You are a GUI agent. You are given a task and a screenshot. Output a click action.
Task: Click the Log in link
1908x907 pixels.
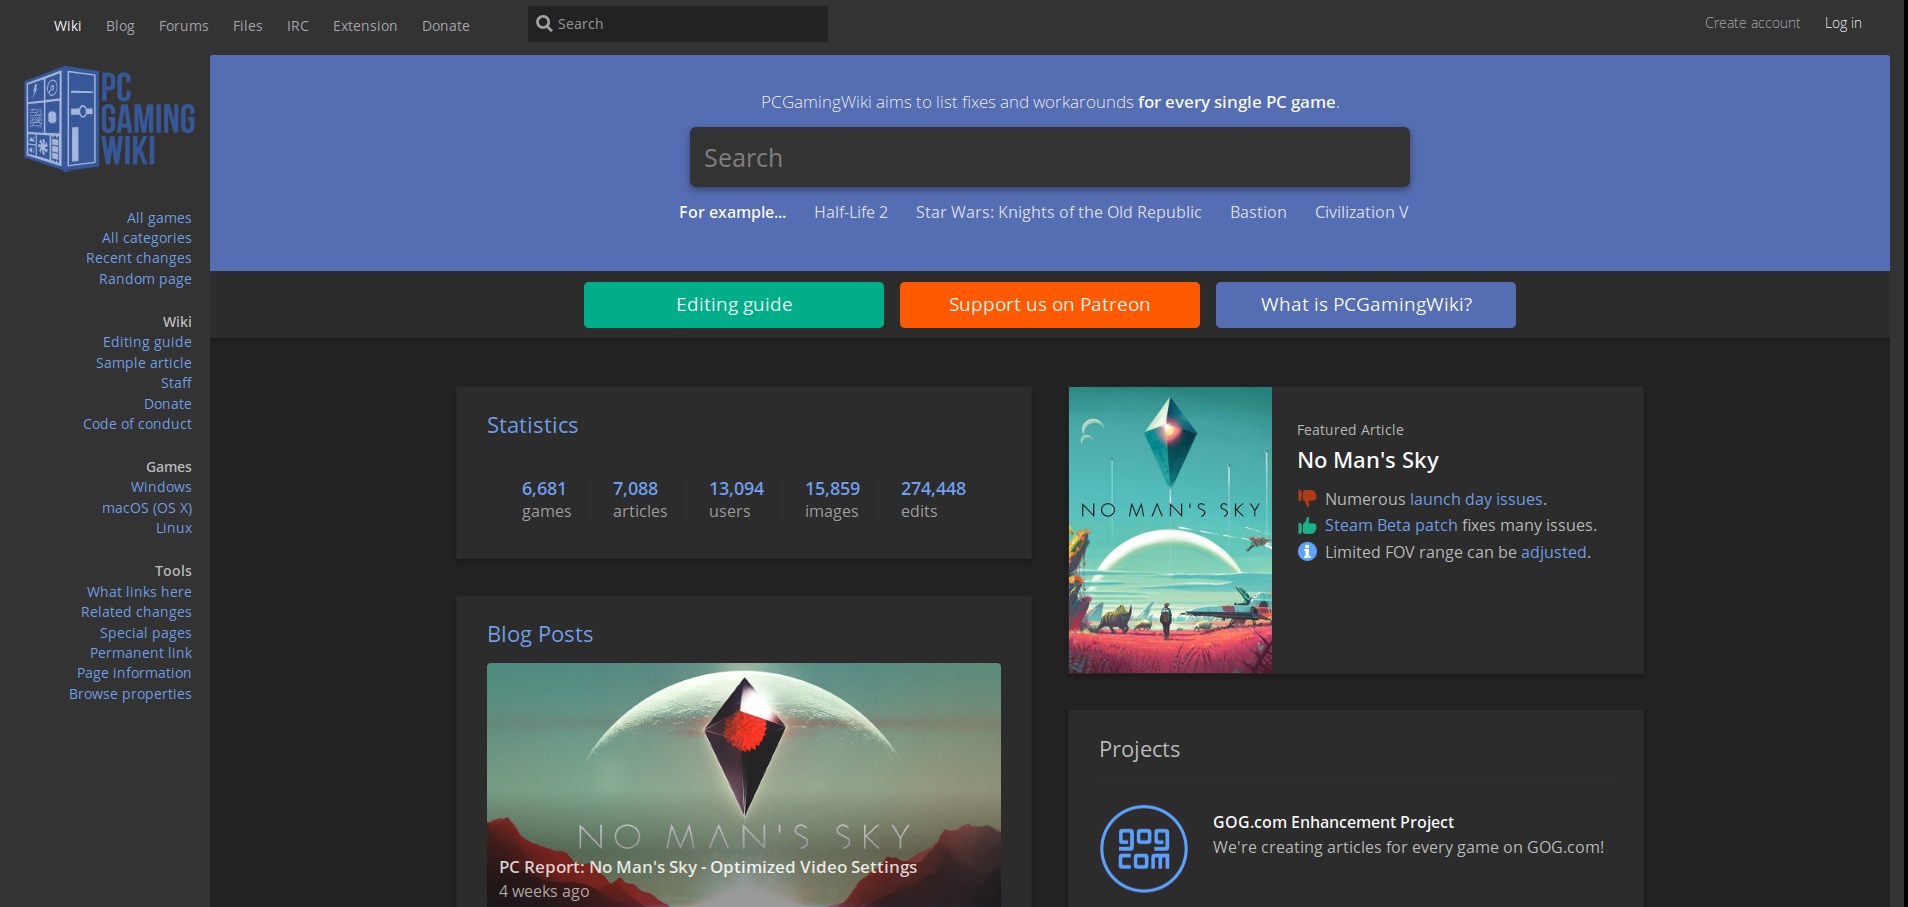[1843, 23]
